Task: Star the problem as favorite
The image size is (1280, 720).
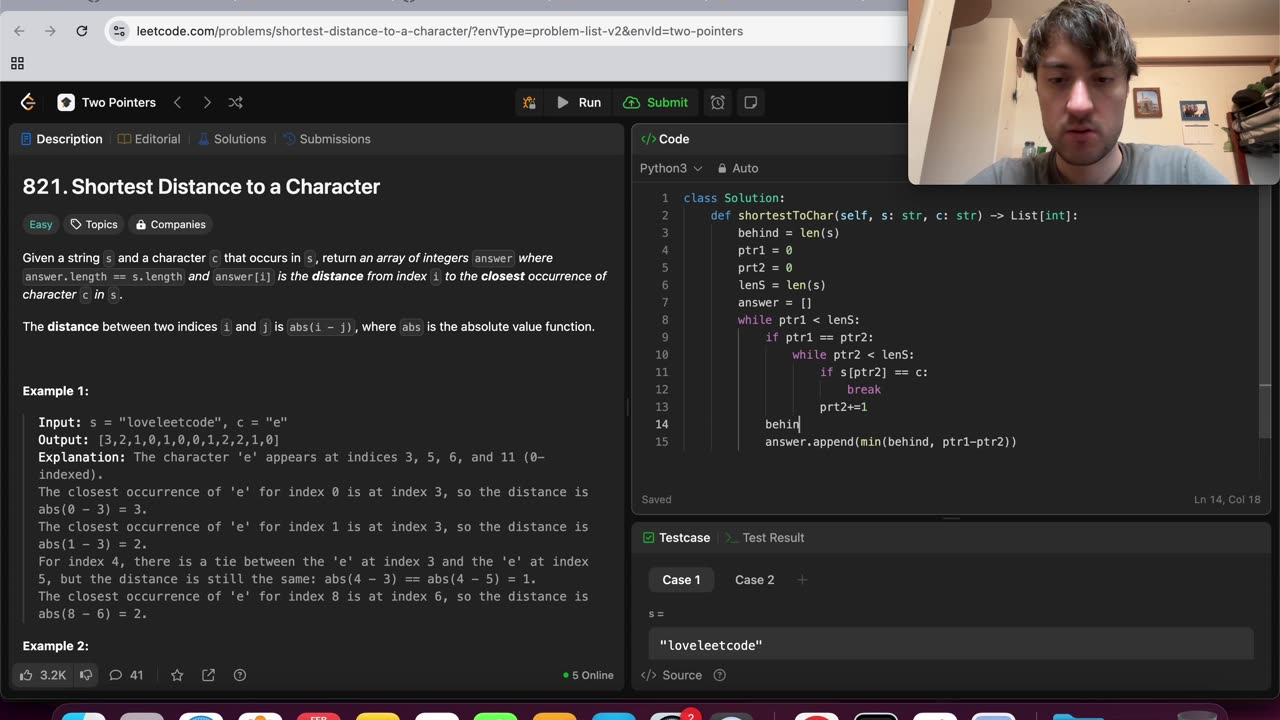Action: point(177,675)
